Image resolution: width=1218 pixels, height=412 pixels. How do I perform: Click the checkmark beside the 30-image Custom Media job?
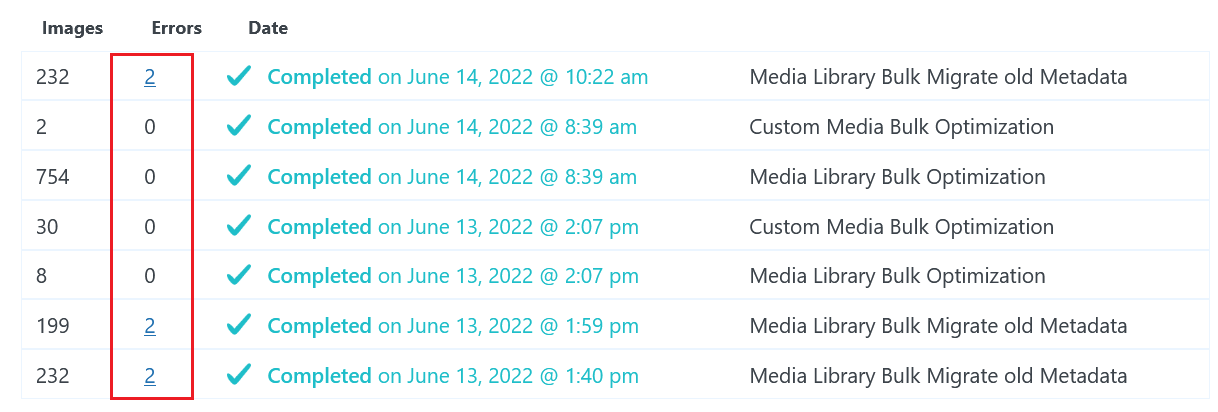pos(238,227)
